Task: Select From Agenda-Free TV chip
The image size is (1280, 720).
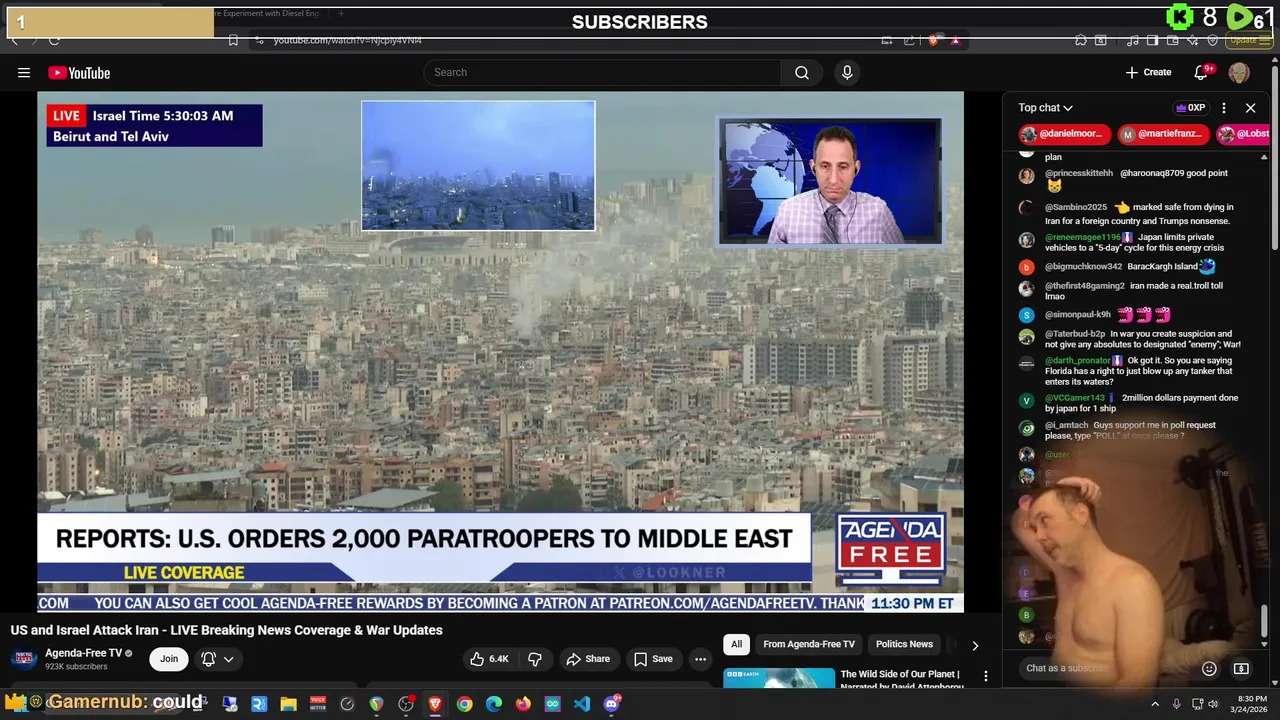Action: click(x=809, y=644)
